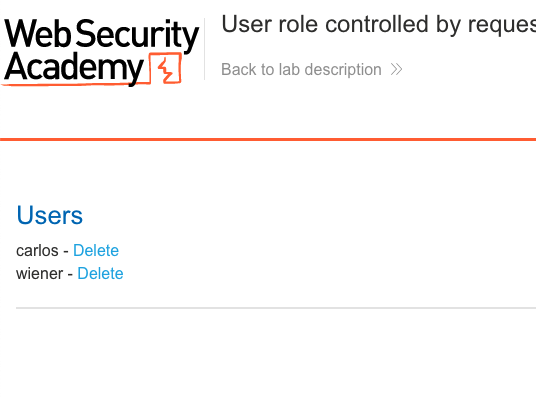Click the Users heading
Image resolution: width=536 pixels, height=397 pixels.
pyautogui.click(x=50, y=215)
